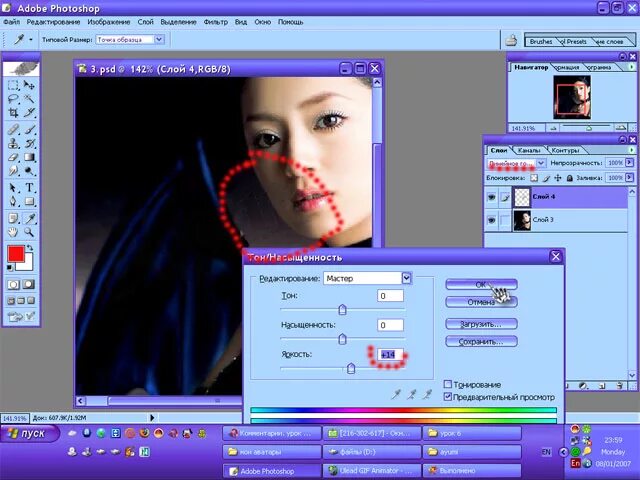
Task: Select the Gradient tool
Action: 29,157
